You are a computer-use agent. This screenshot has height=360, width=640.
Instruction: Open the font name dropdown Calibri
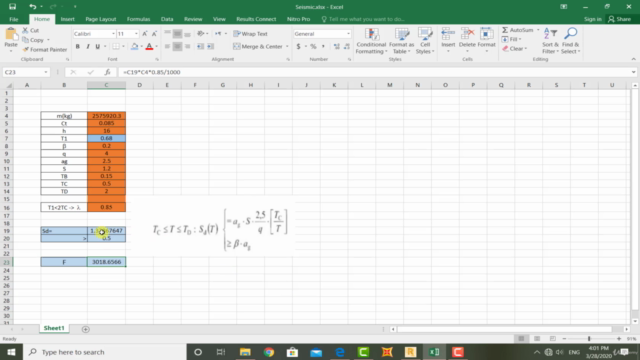pos(113,34)
